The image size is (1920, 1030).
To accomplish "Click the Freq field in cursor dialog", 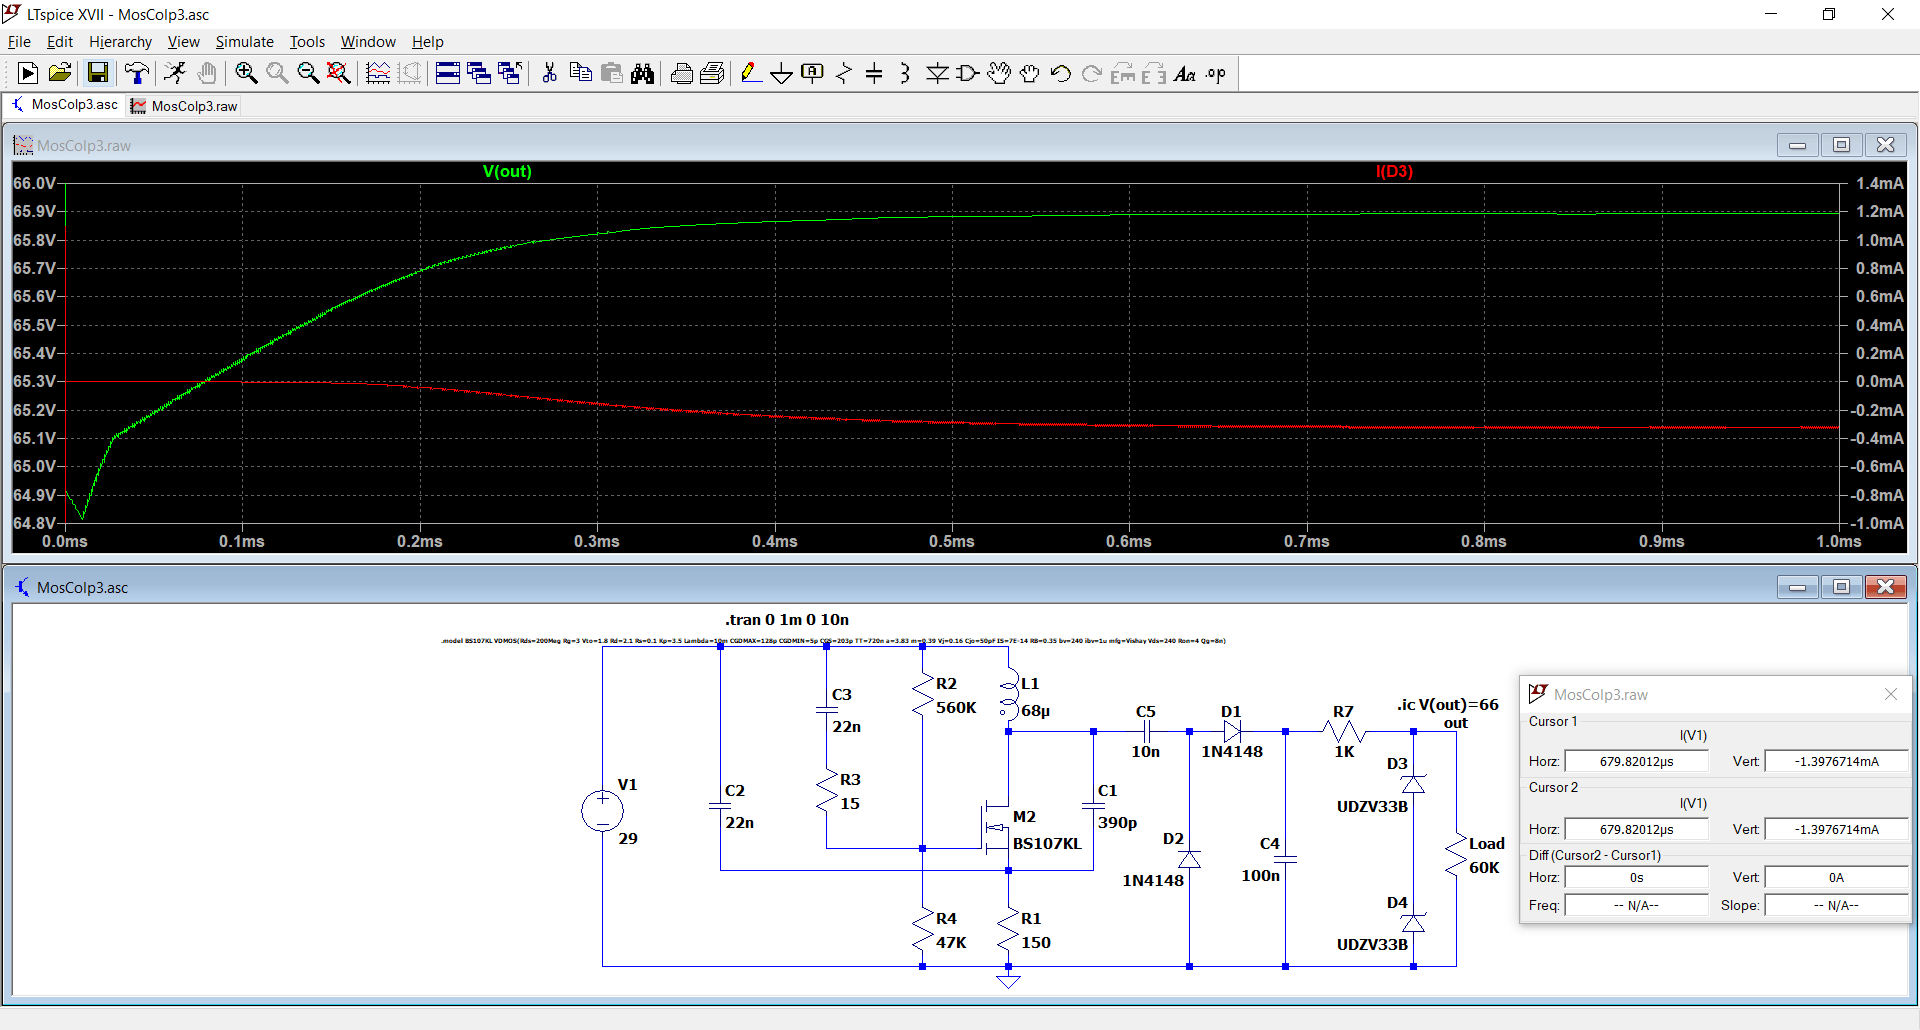I will point(1636,905).
